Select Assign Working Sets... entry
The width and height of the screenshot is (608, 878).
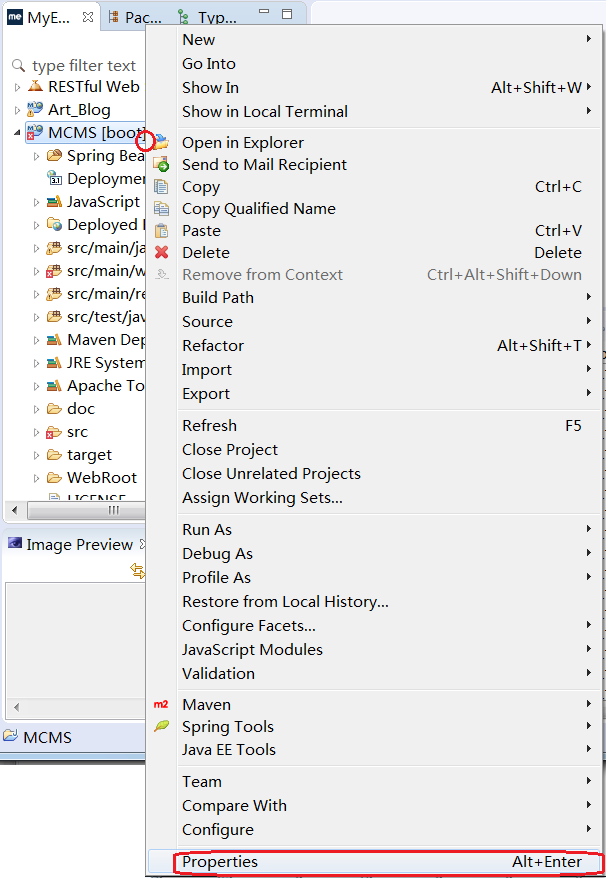coord(376,498)
